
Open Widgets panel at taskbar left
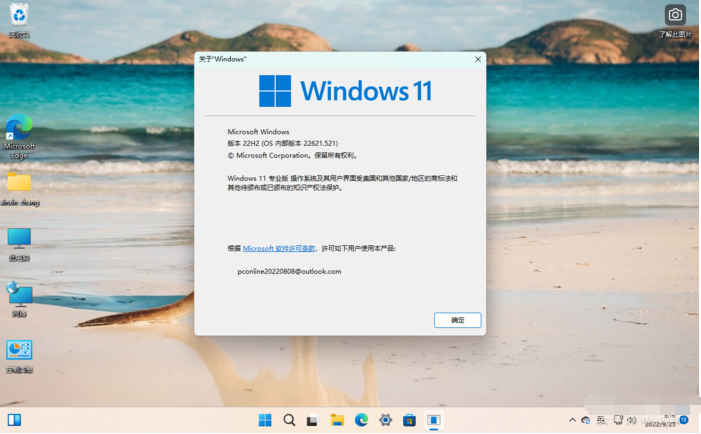coord(15,420)
